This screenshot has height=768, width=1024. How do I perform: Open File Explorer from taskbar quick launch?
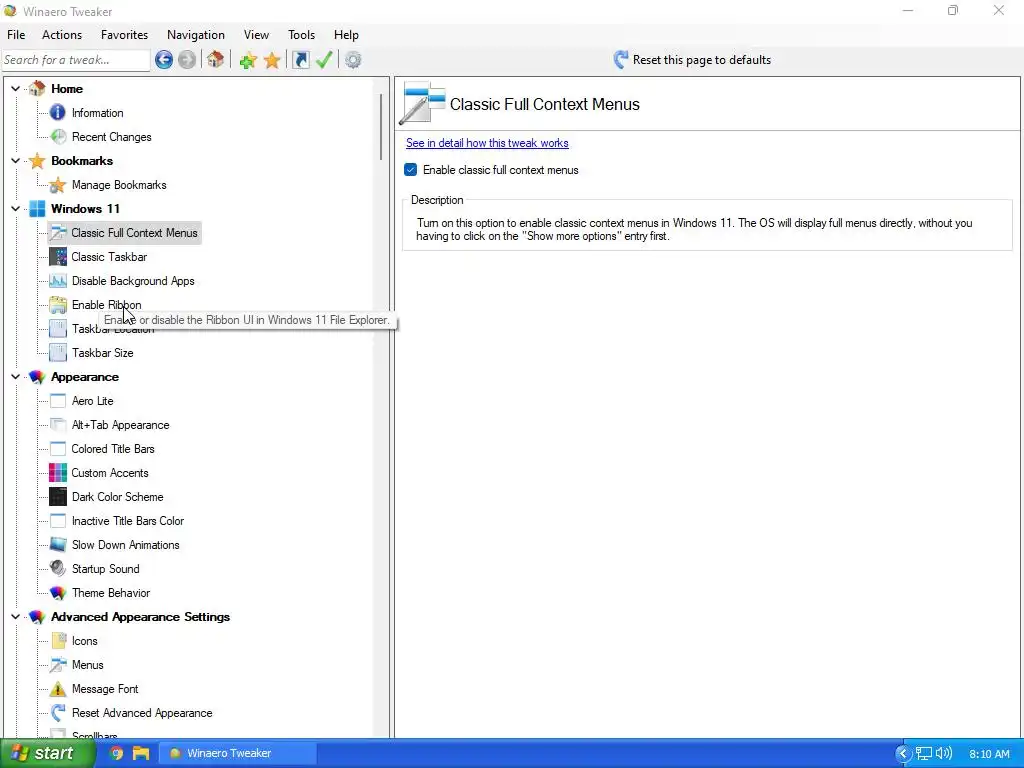[x=141, y=753]
